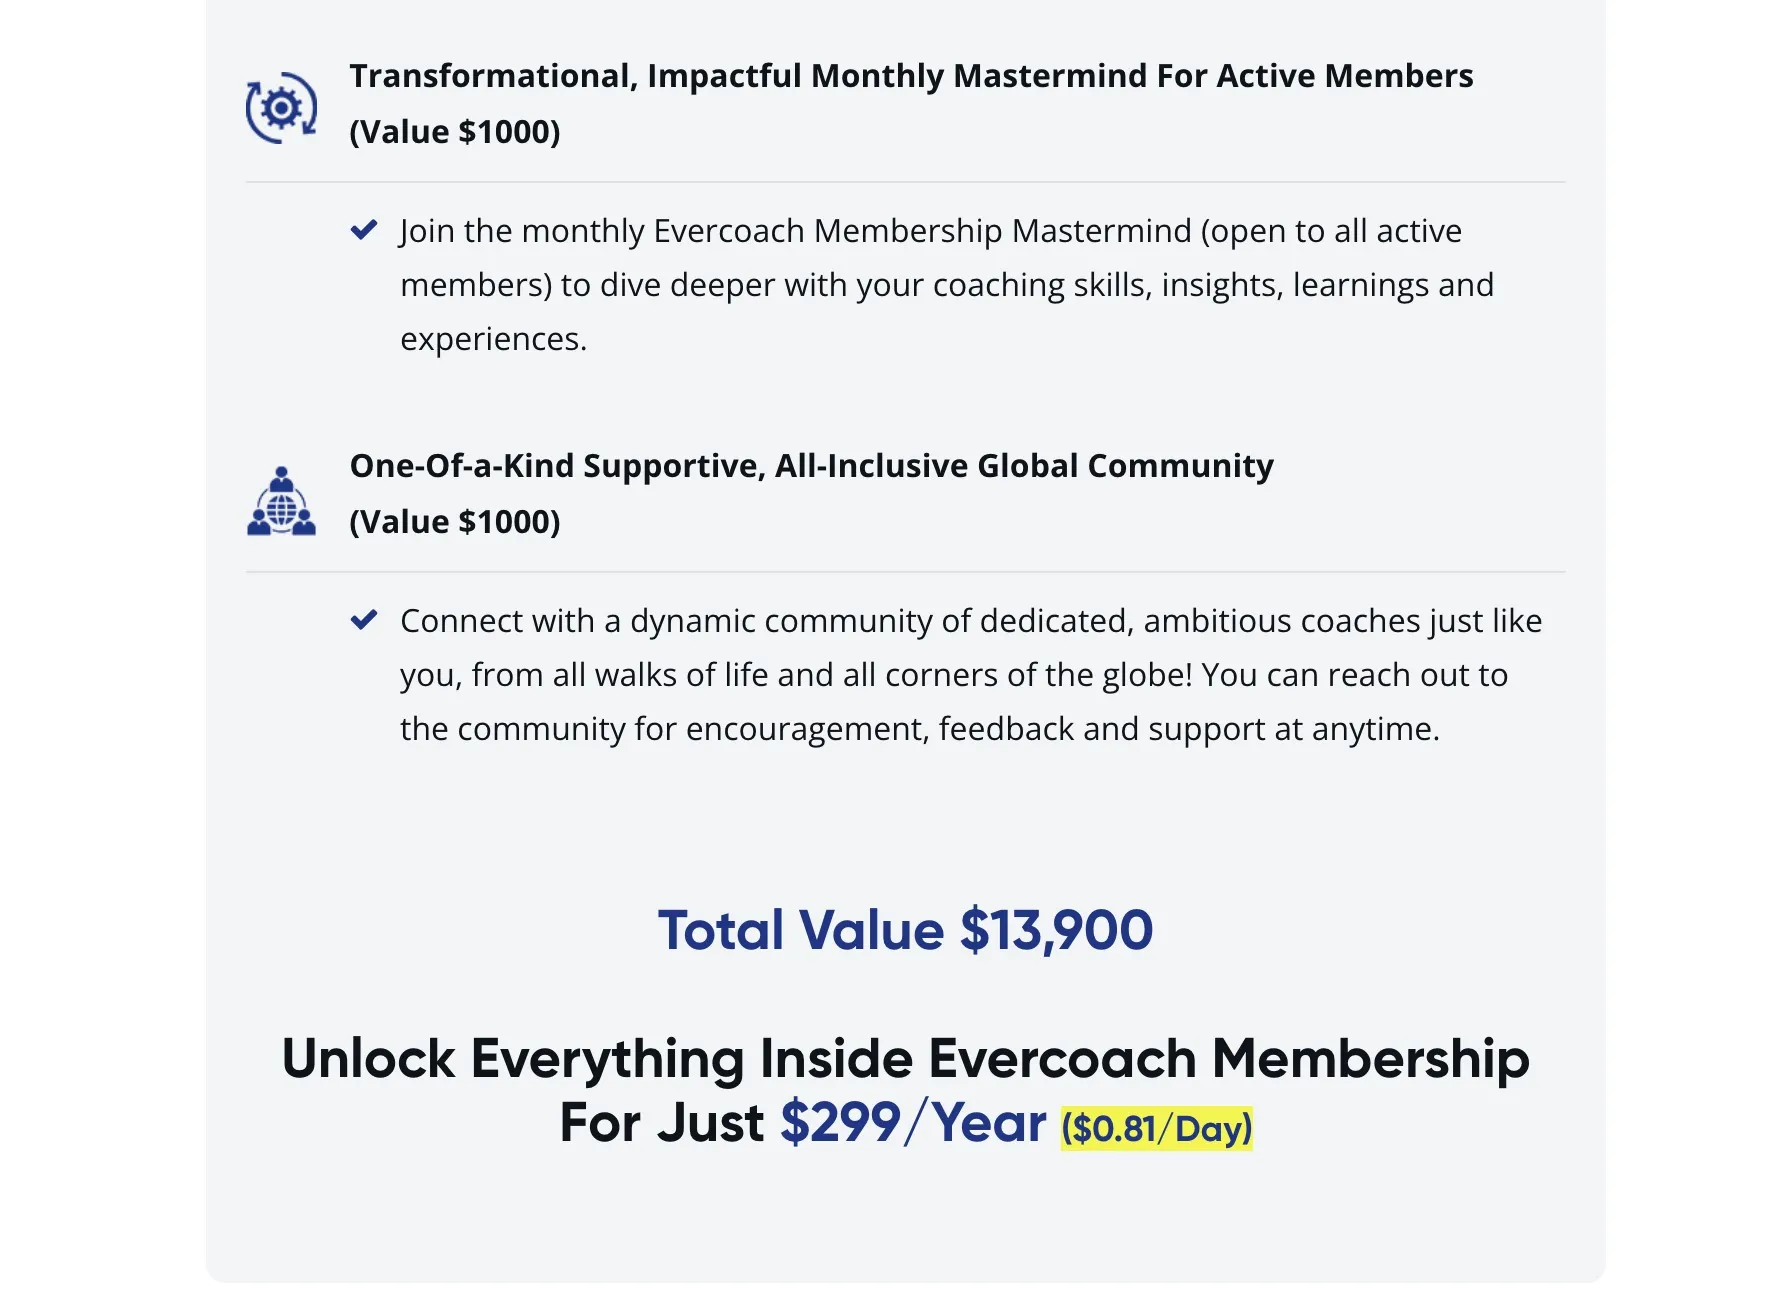Viewport: 1777px width, 1297px height.
Task: Click the blue "$299/Year" price
Action: point(912,1122)
